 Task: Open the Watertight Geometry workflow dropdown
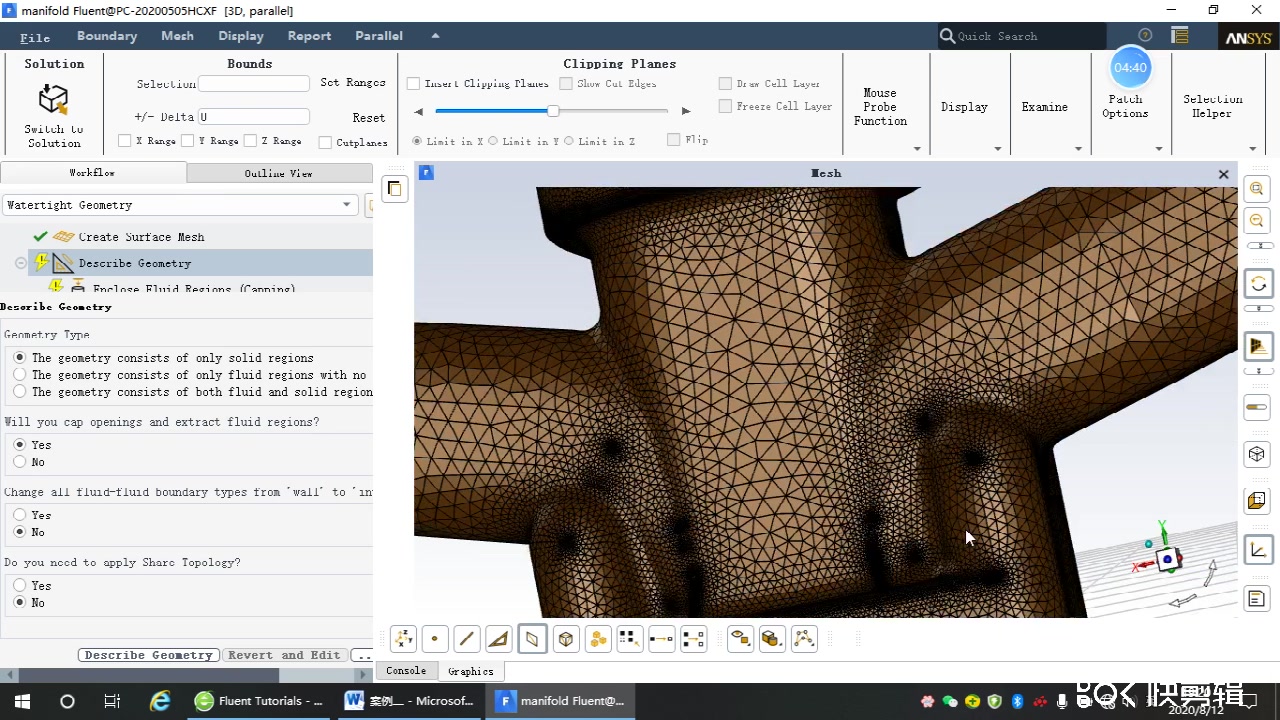pyautogui.click(x=346, y=205)
